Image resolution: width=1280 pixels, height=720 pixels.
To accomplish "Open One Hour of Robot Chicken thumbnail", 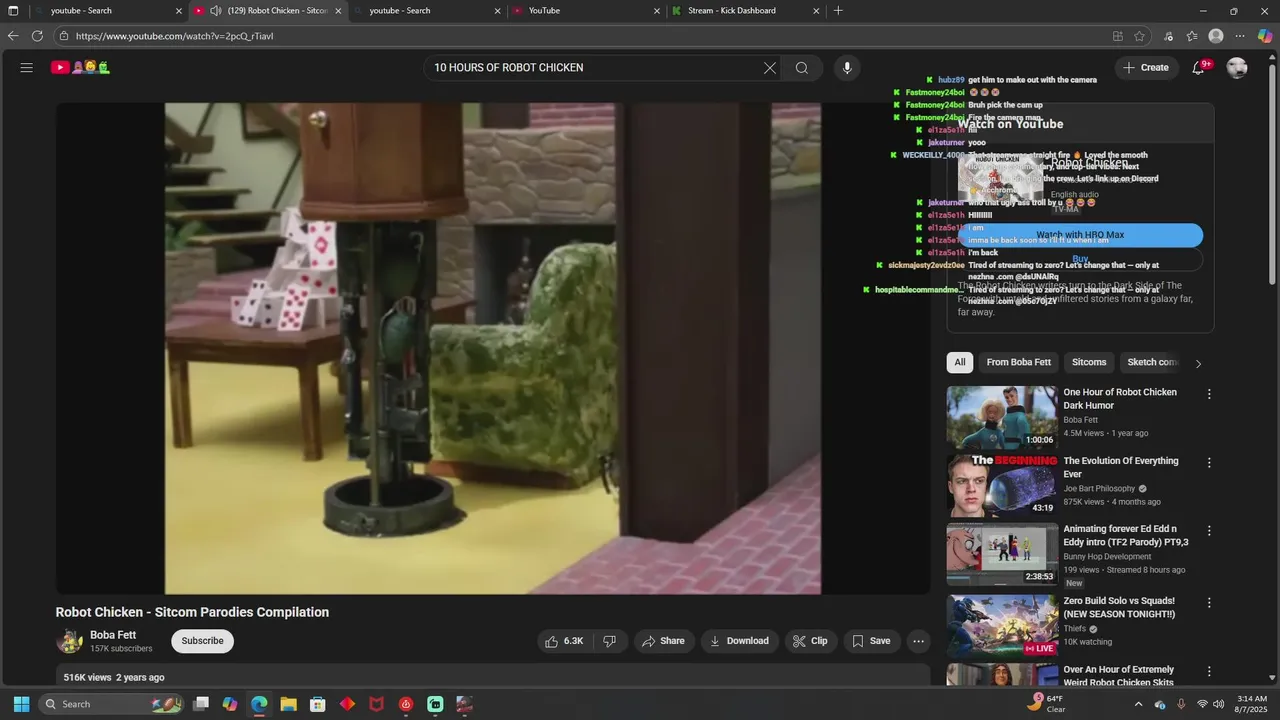I will pyautogui.click(x=1002, y=418).
